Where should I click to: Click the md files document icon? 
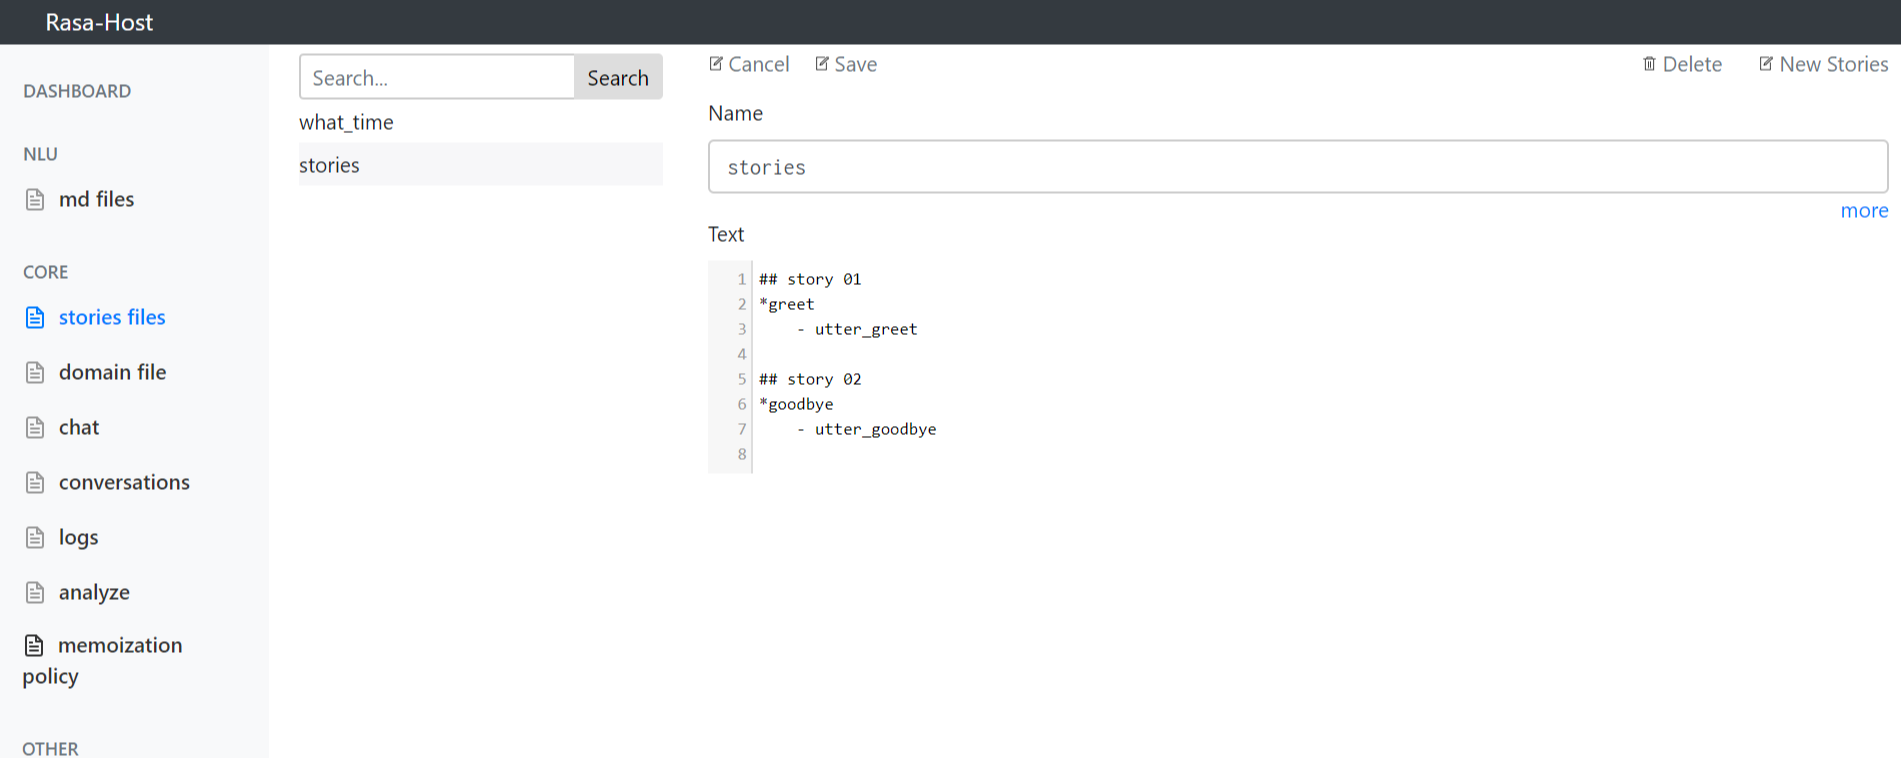pyautogui.click(x=35, y=200)
